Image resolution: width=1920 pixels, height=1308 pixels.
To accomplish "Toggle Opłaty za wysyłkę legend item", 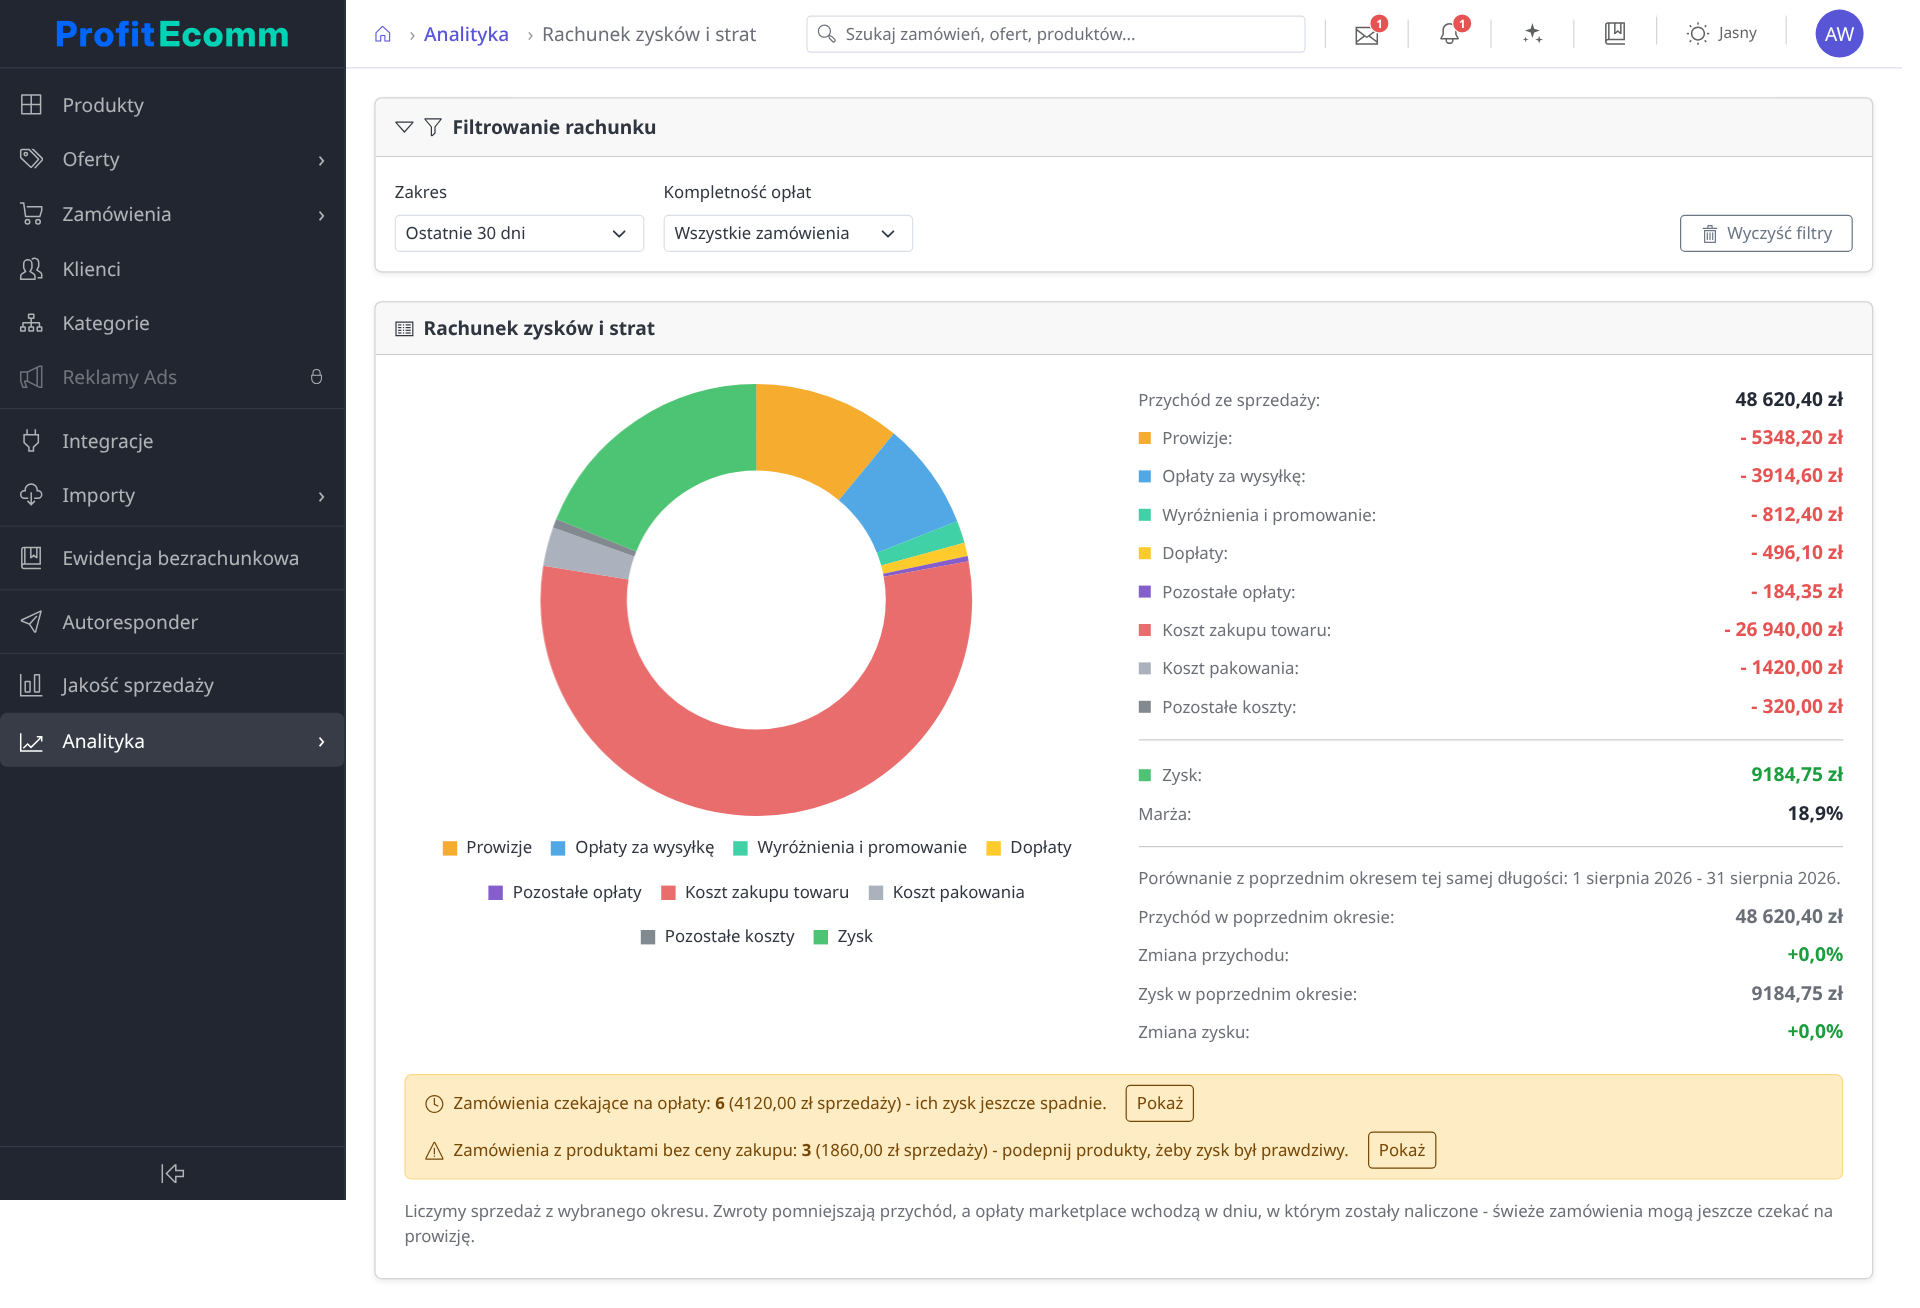I will (x=632, y=848).
